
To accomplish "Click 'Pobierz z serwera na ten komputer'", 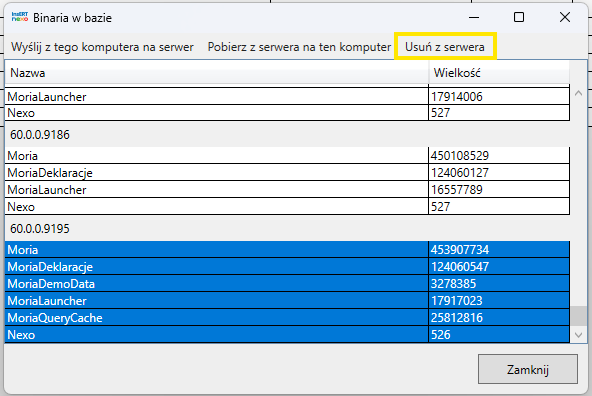I will click(299, 47).
